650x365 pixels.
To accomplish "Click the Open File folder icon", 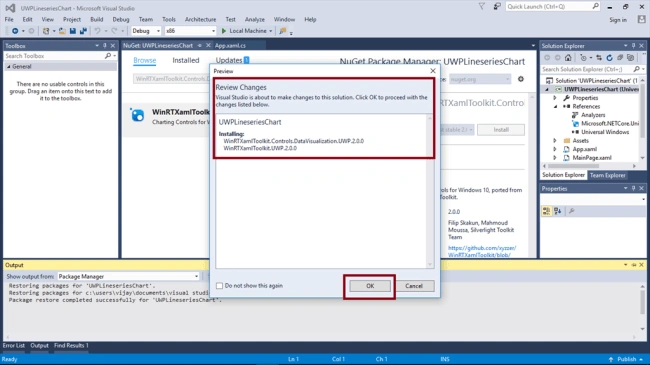I will [62, 31].
